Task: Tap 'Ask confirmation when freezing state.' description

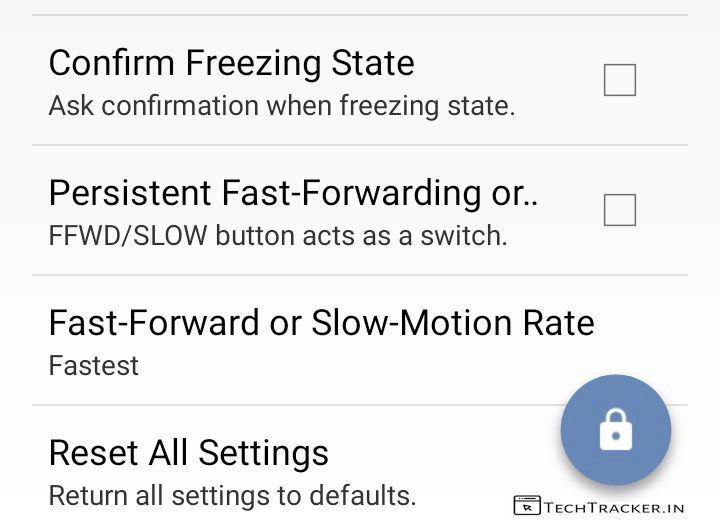Action: [x=281, y=105]
